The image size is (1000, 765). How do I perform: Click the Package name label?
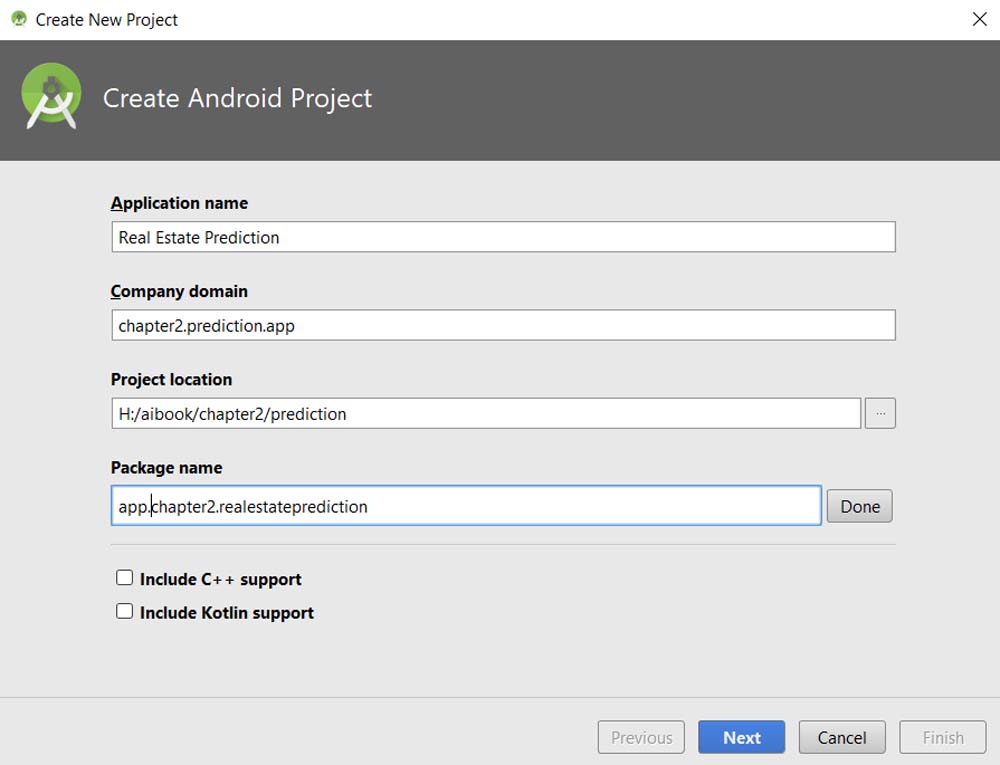[166, 467]
